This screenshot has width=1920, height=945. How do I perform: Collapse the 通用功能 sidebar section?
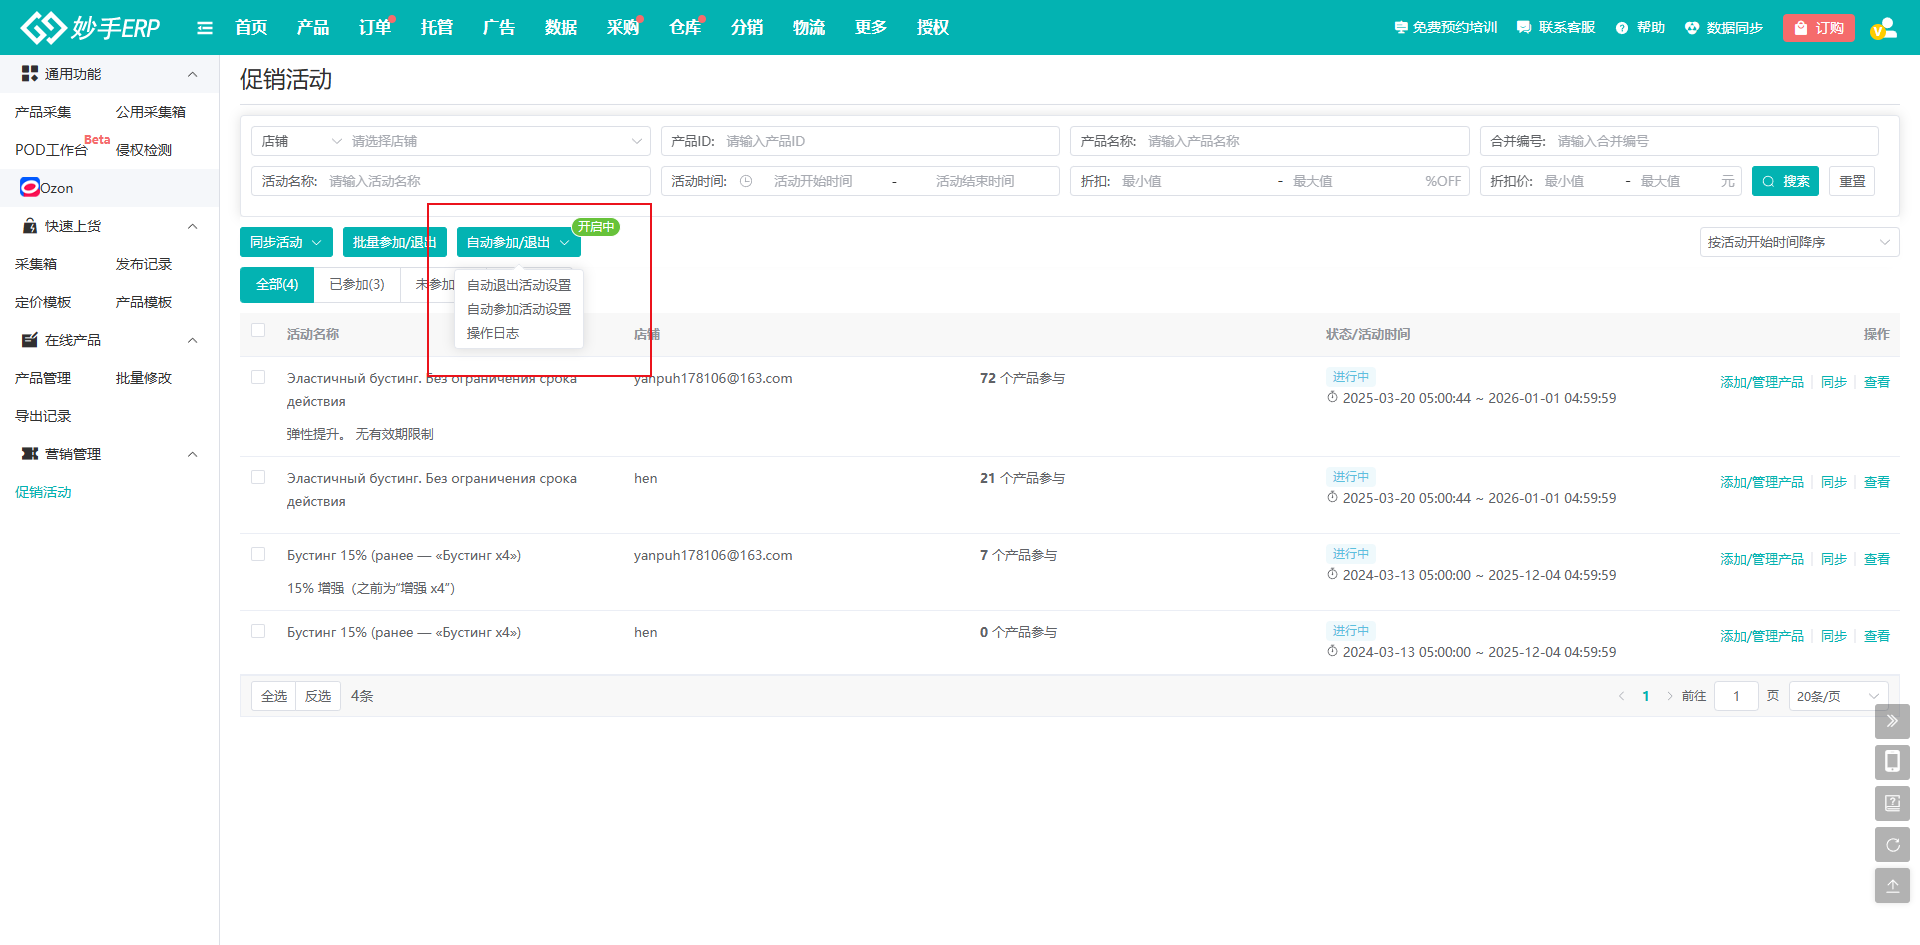pos(192,74)
